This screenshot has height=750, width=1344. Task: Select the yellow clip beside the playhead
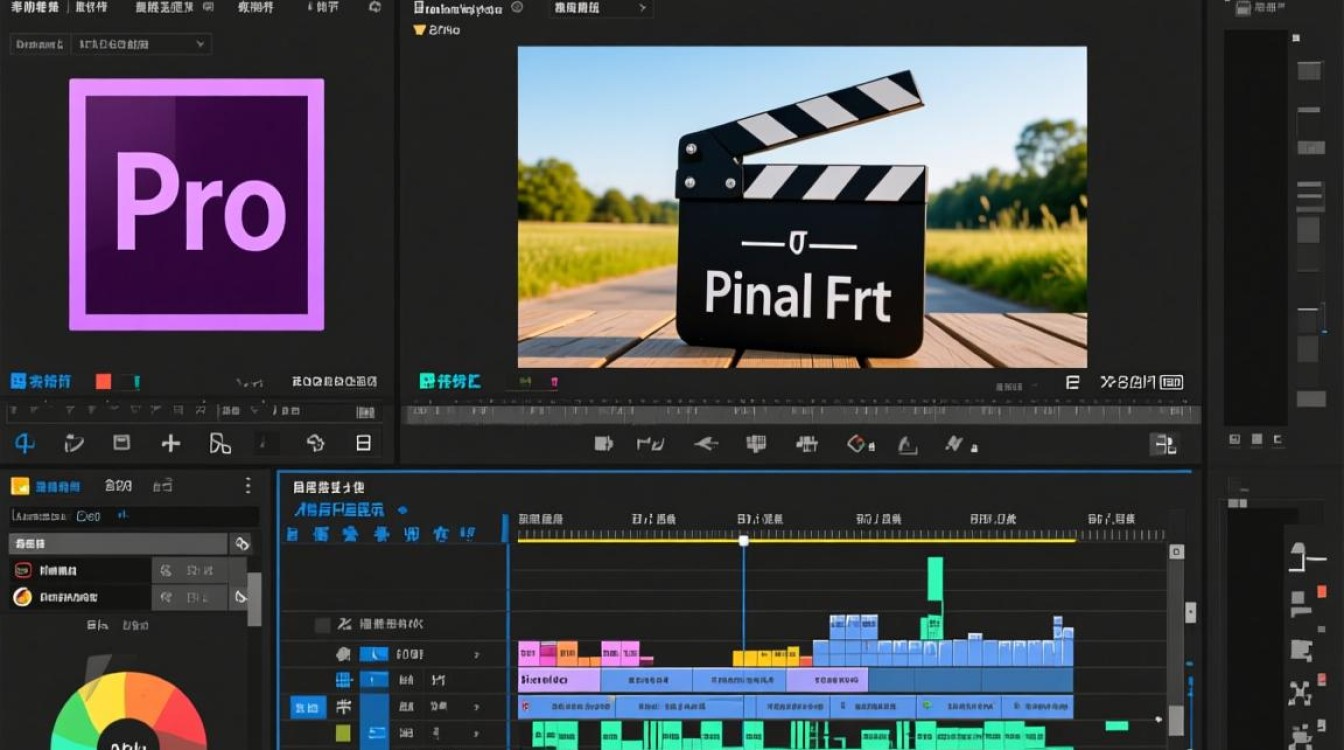pos(766,657)
